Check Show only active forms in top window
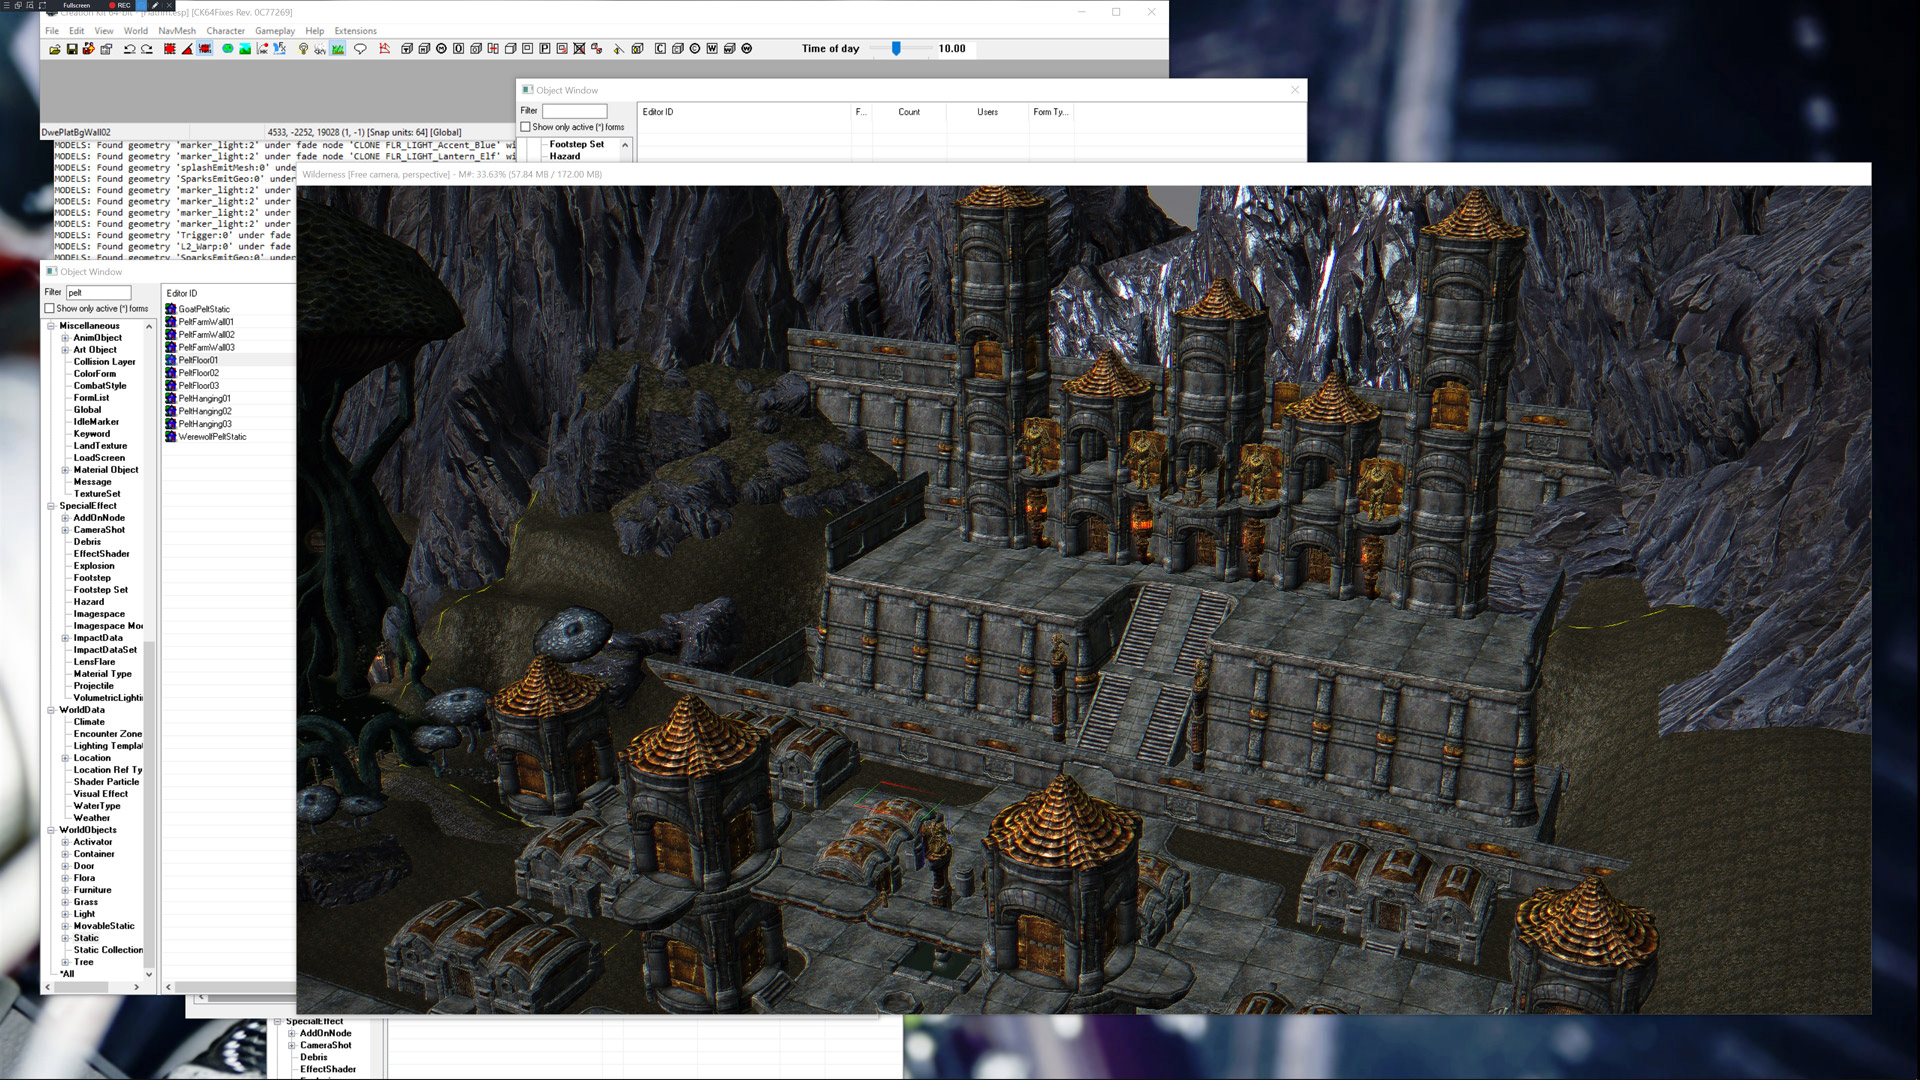This screenshot has height=1080, width=1920. (526, 127)
